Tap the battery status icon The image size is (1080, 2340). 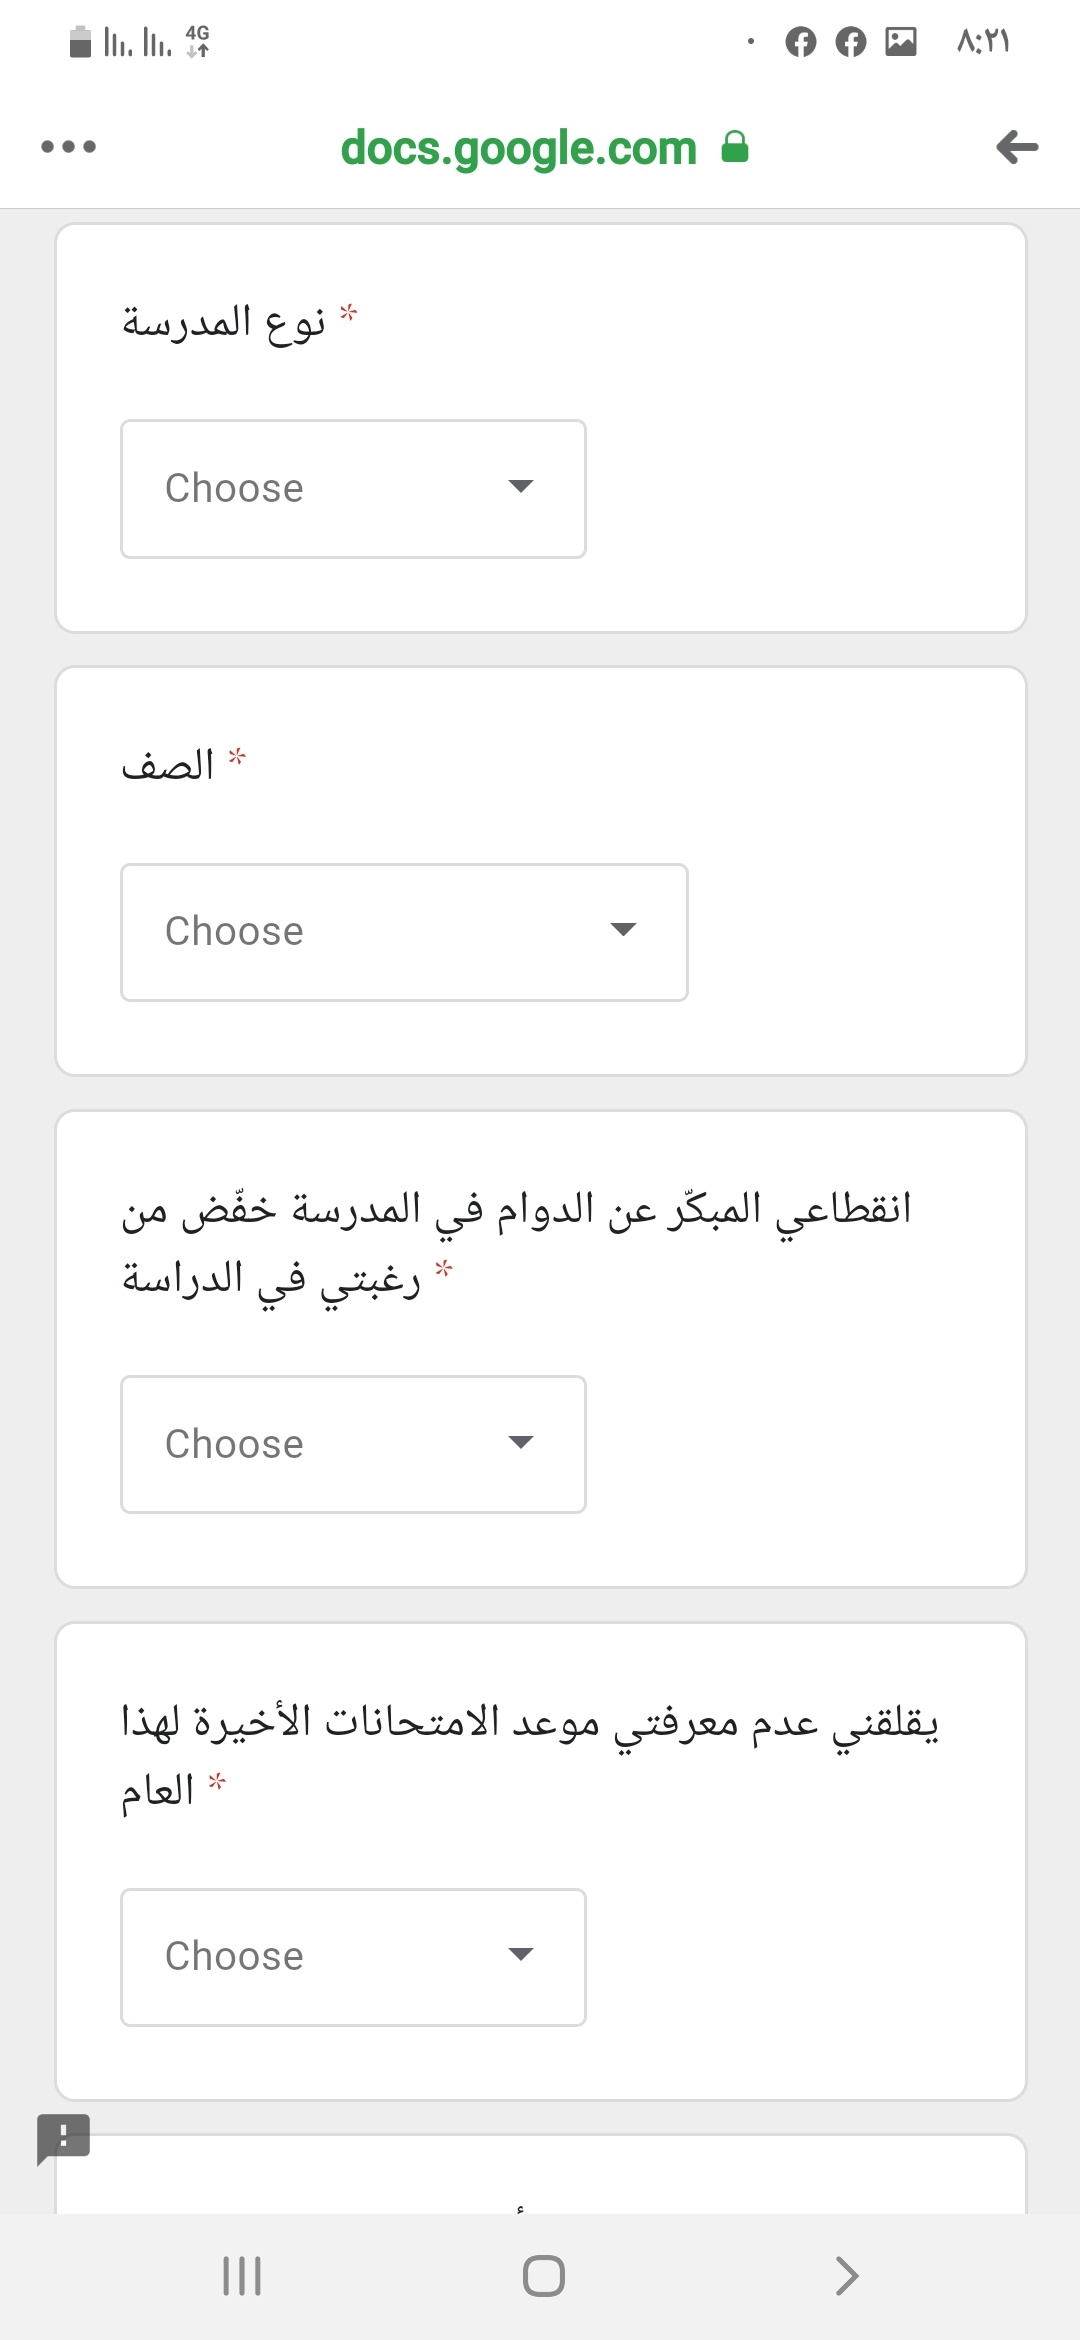tap(81, 41)
